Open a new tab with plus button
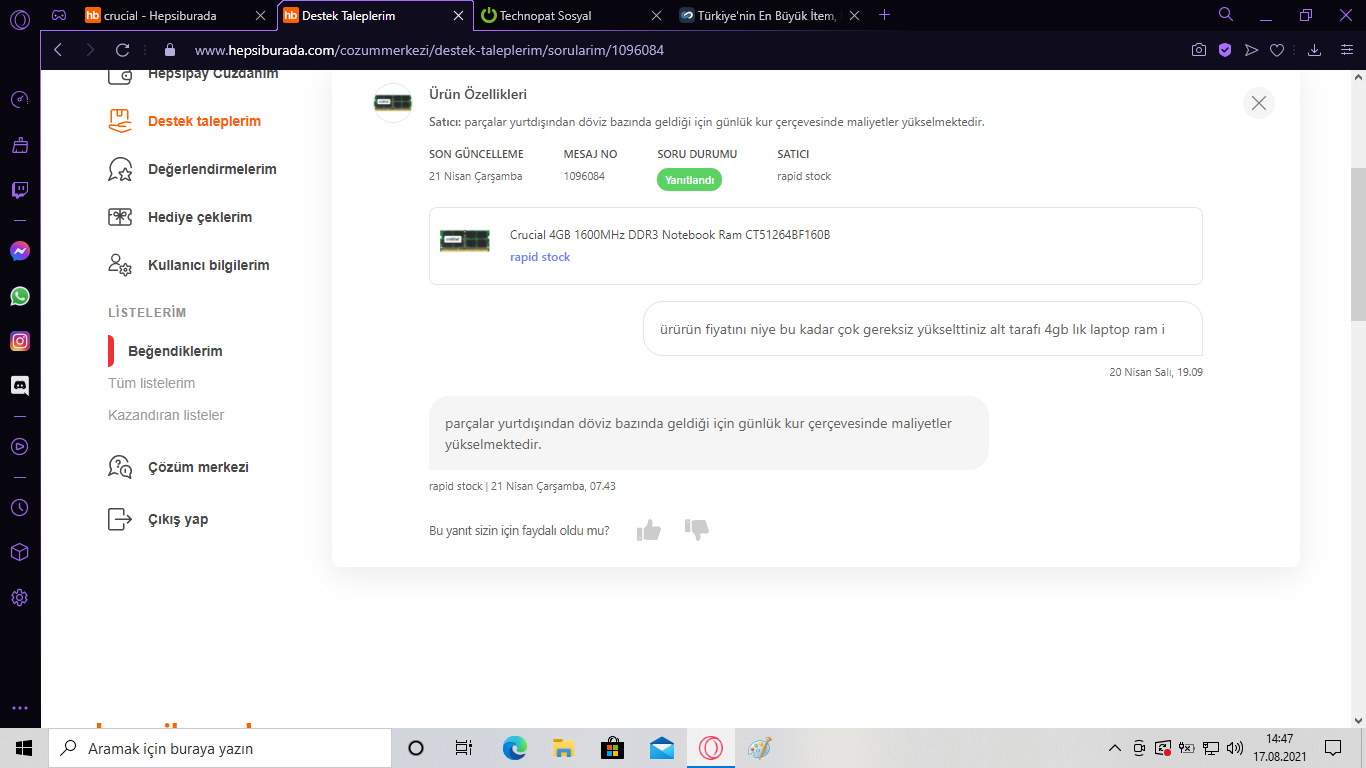 click(x=884, y=15)
